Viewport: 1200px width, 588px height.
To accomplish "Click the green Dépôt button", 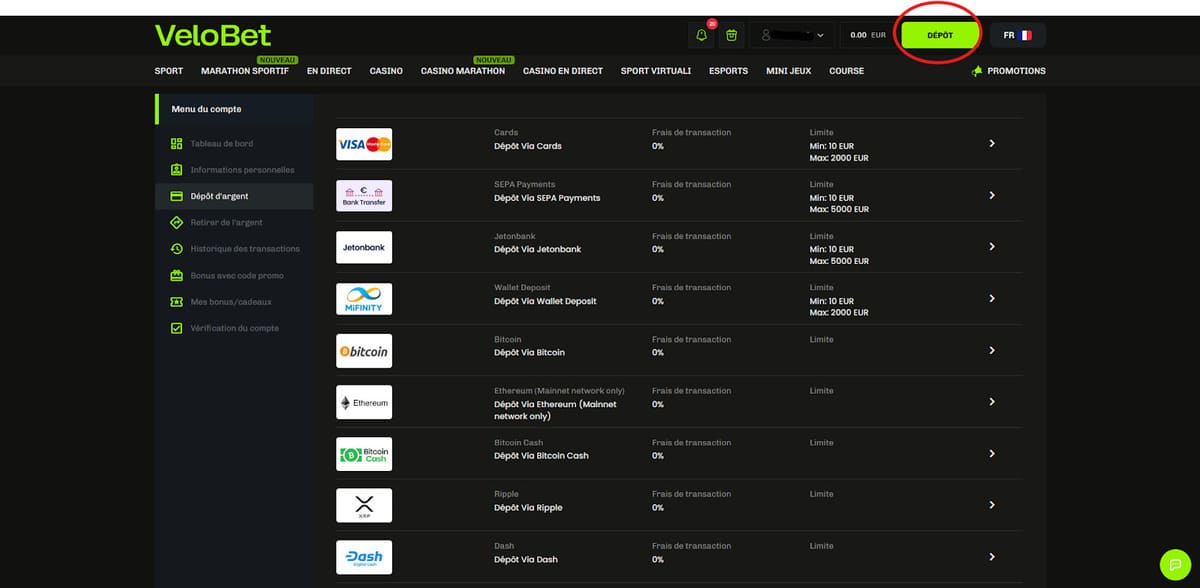I will 939,35.
